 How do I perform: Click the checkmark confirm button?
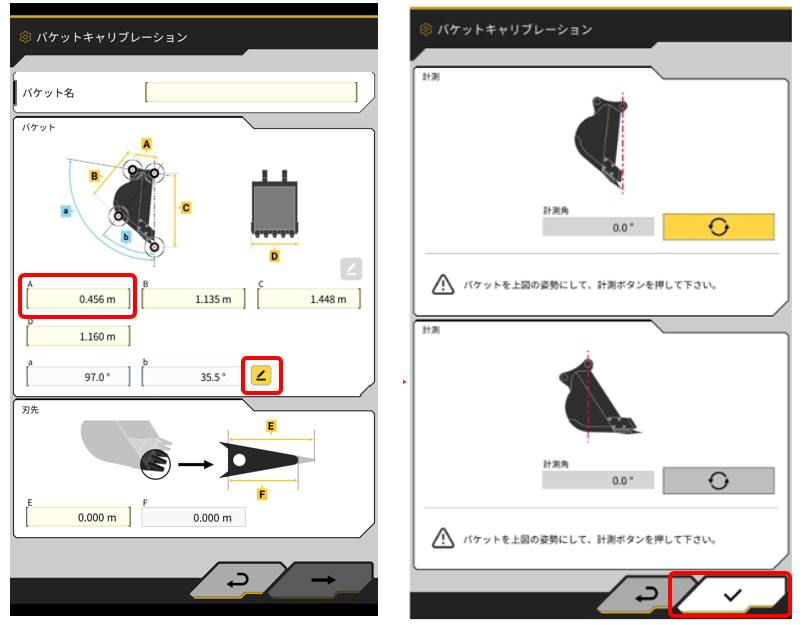[x=730, y=595]
